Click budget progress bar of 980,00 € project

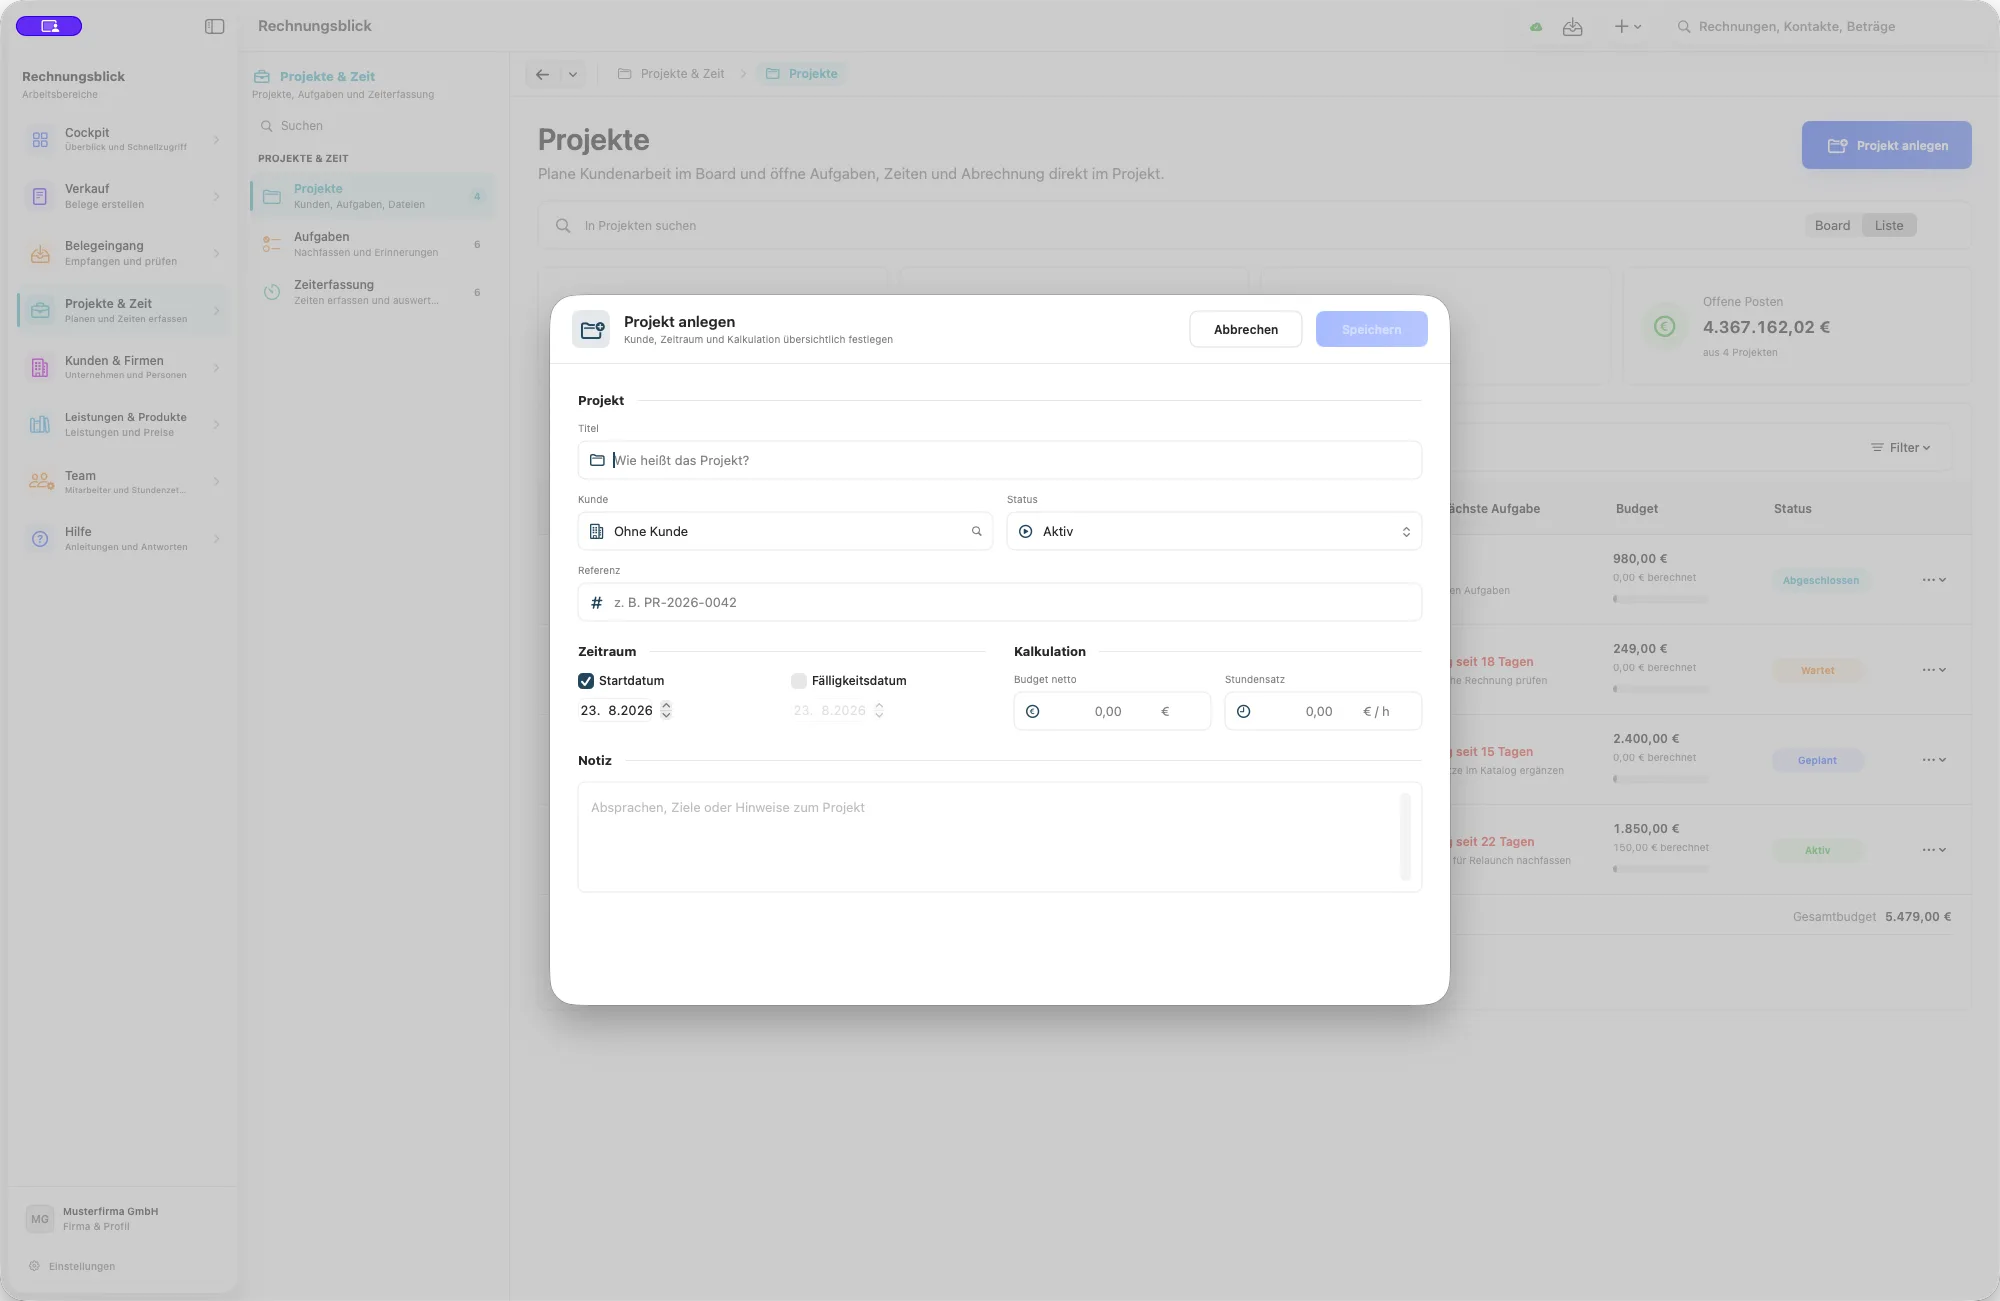(1661, 599)
